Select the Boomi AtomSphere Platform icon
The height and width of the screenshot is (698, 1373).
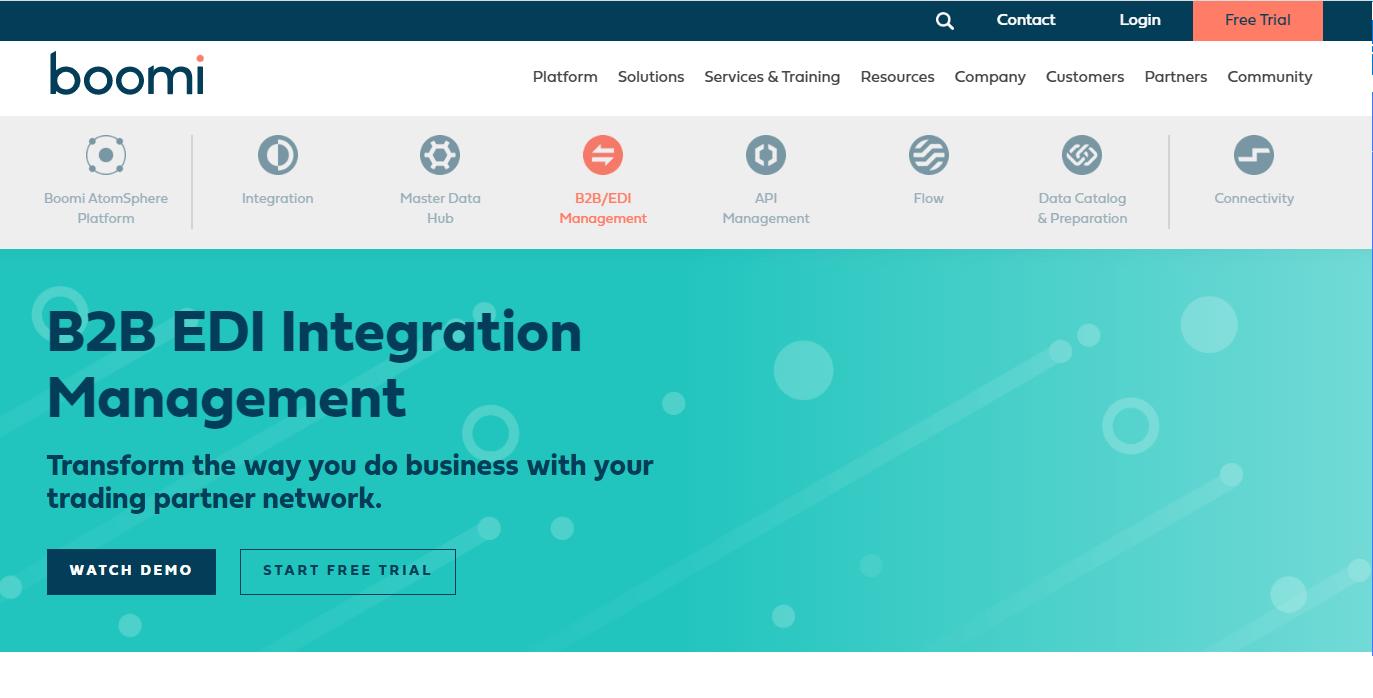pyautogui.click(x=106, y=155)
